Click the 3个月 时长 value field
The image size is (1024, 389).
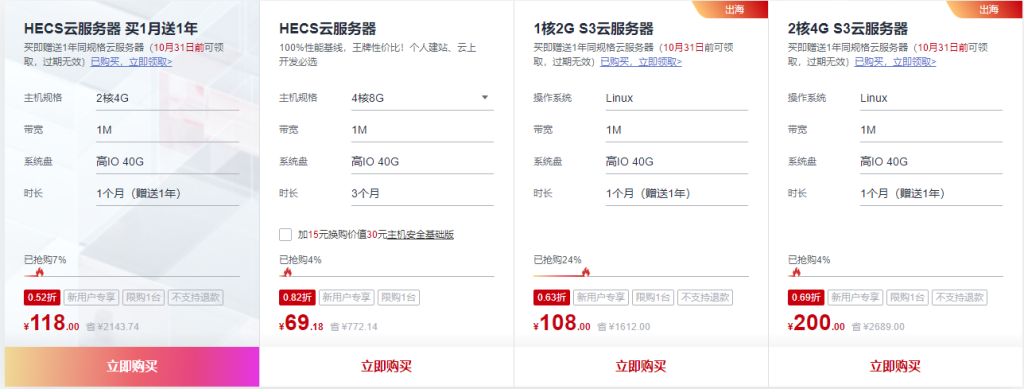(422, 193)
